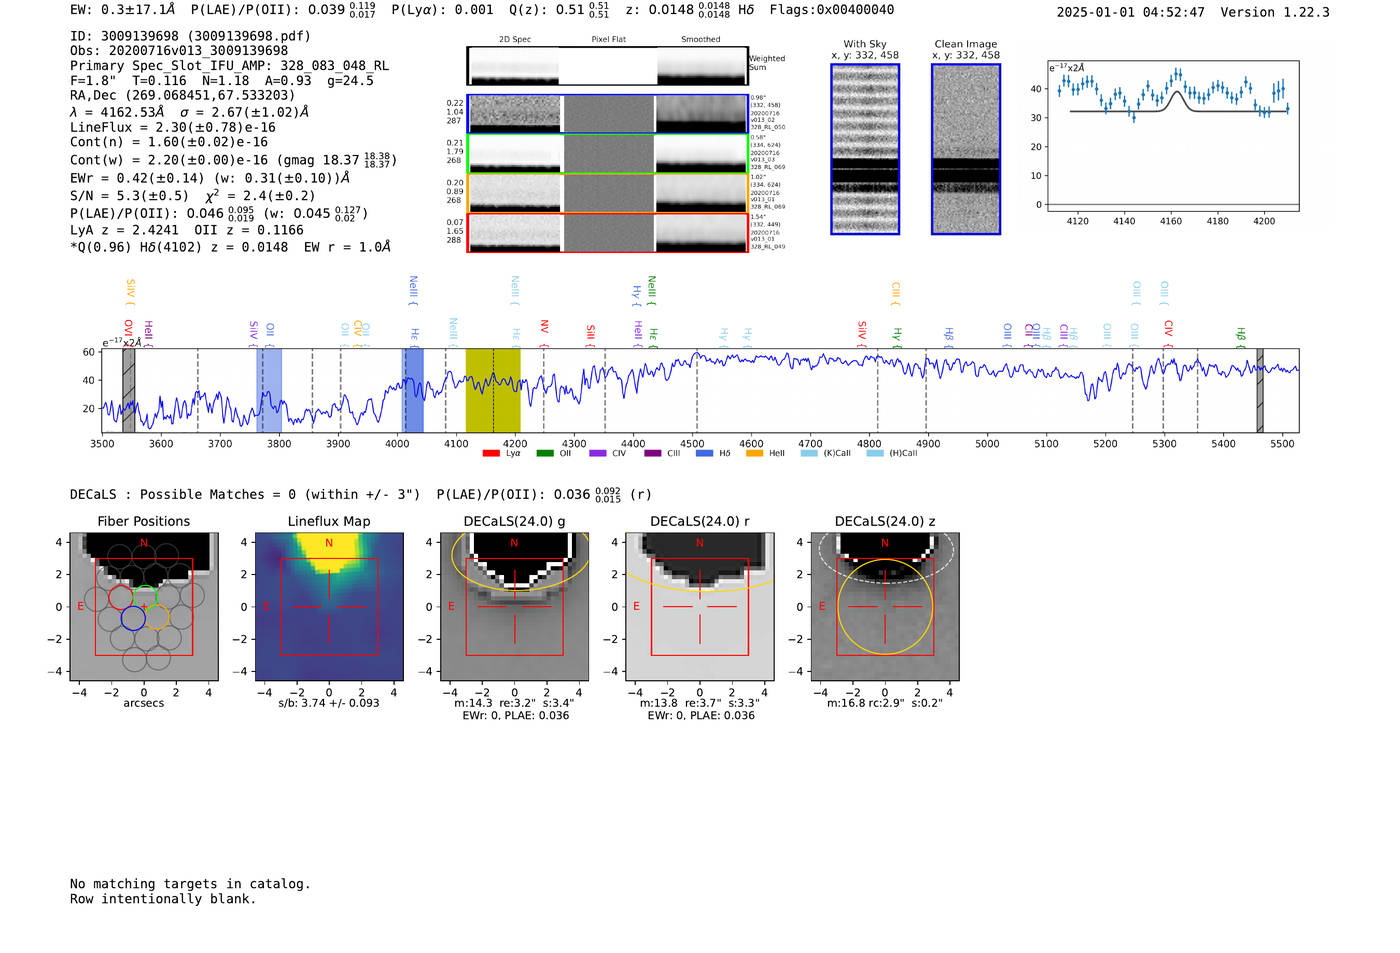Click the 'Pixel Flat' column header

point(608,39)
